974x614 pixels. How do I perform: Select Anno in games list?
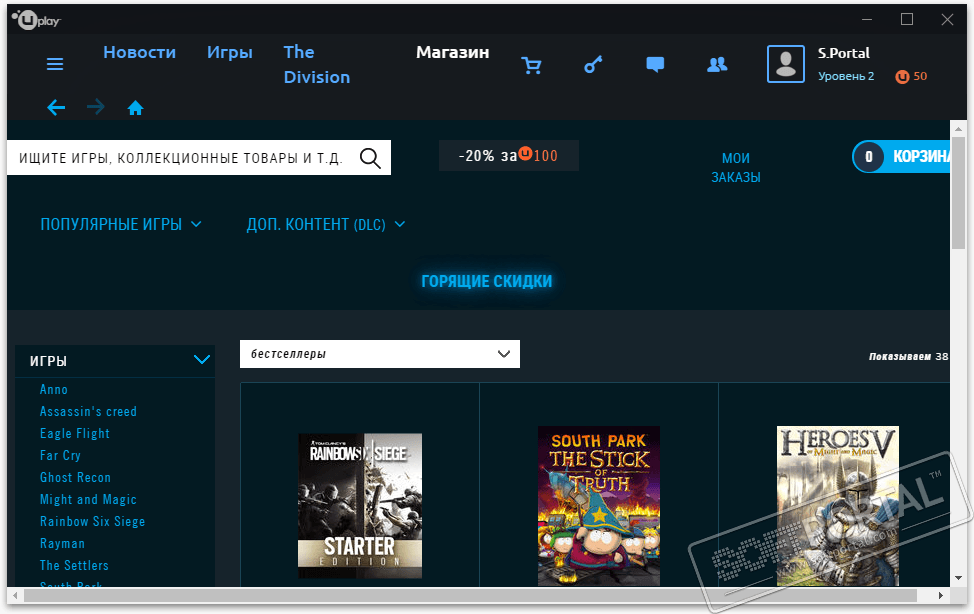click(x=54, y=390)
